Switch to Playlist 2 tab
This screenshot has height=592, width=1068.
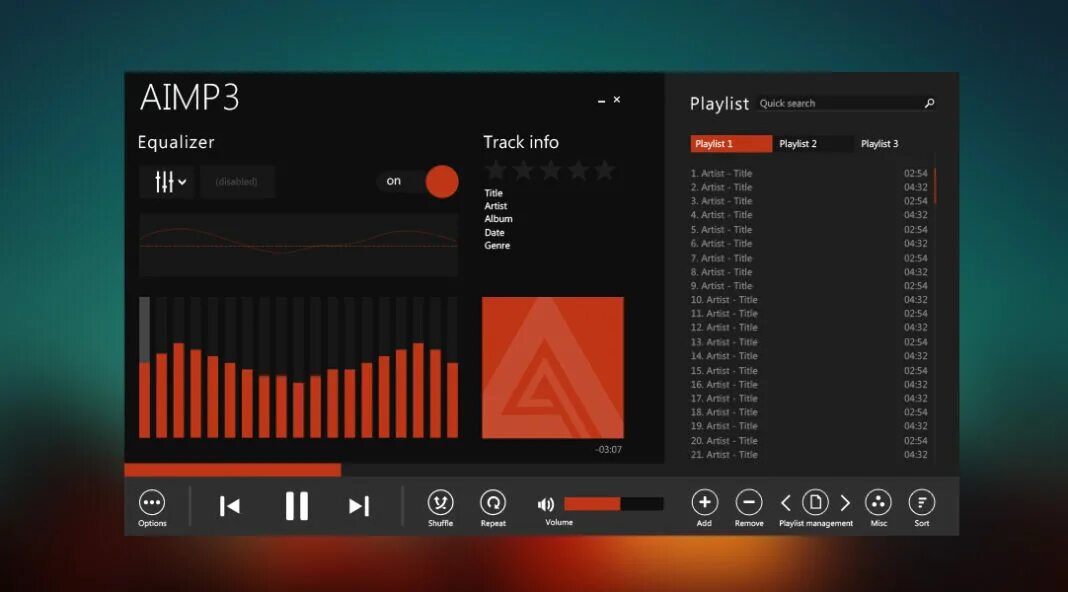(x=813, y=144)
